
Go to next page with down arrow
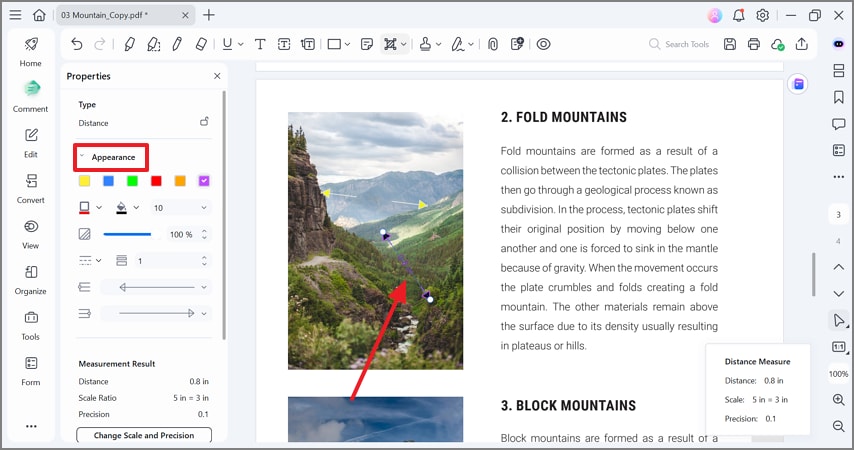pos(839,294)
